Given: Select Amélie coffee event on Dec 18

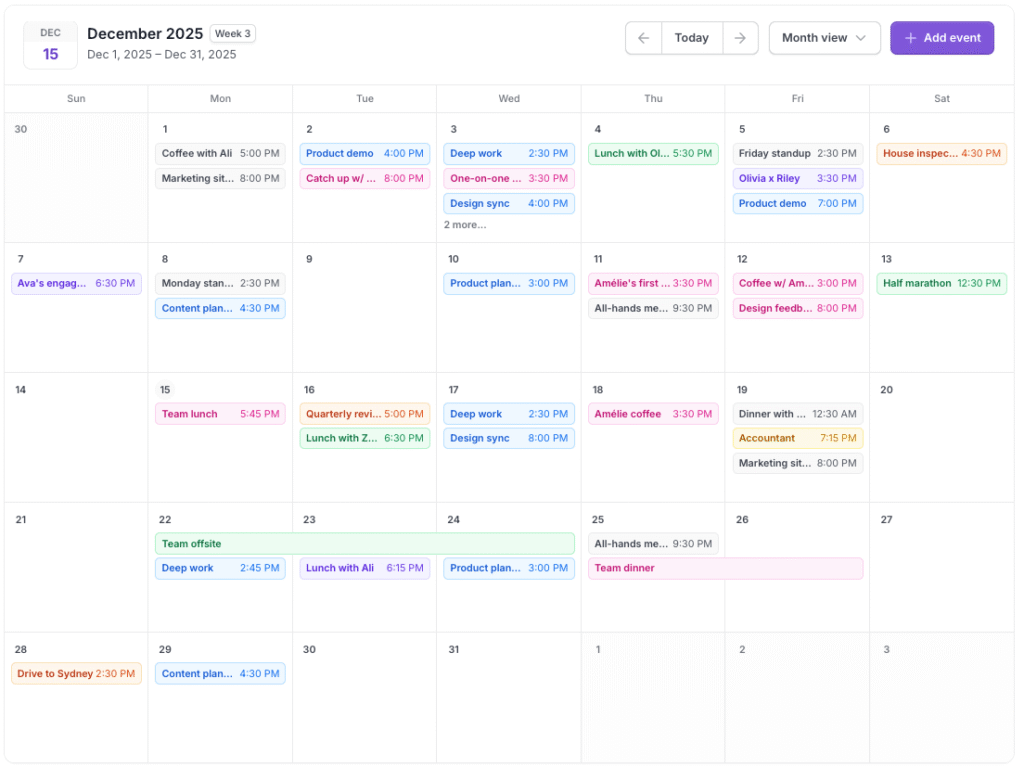Looking at the screenshot, I should (653, 414).
